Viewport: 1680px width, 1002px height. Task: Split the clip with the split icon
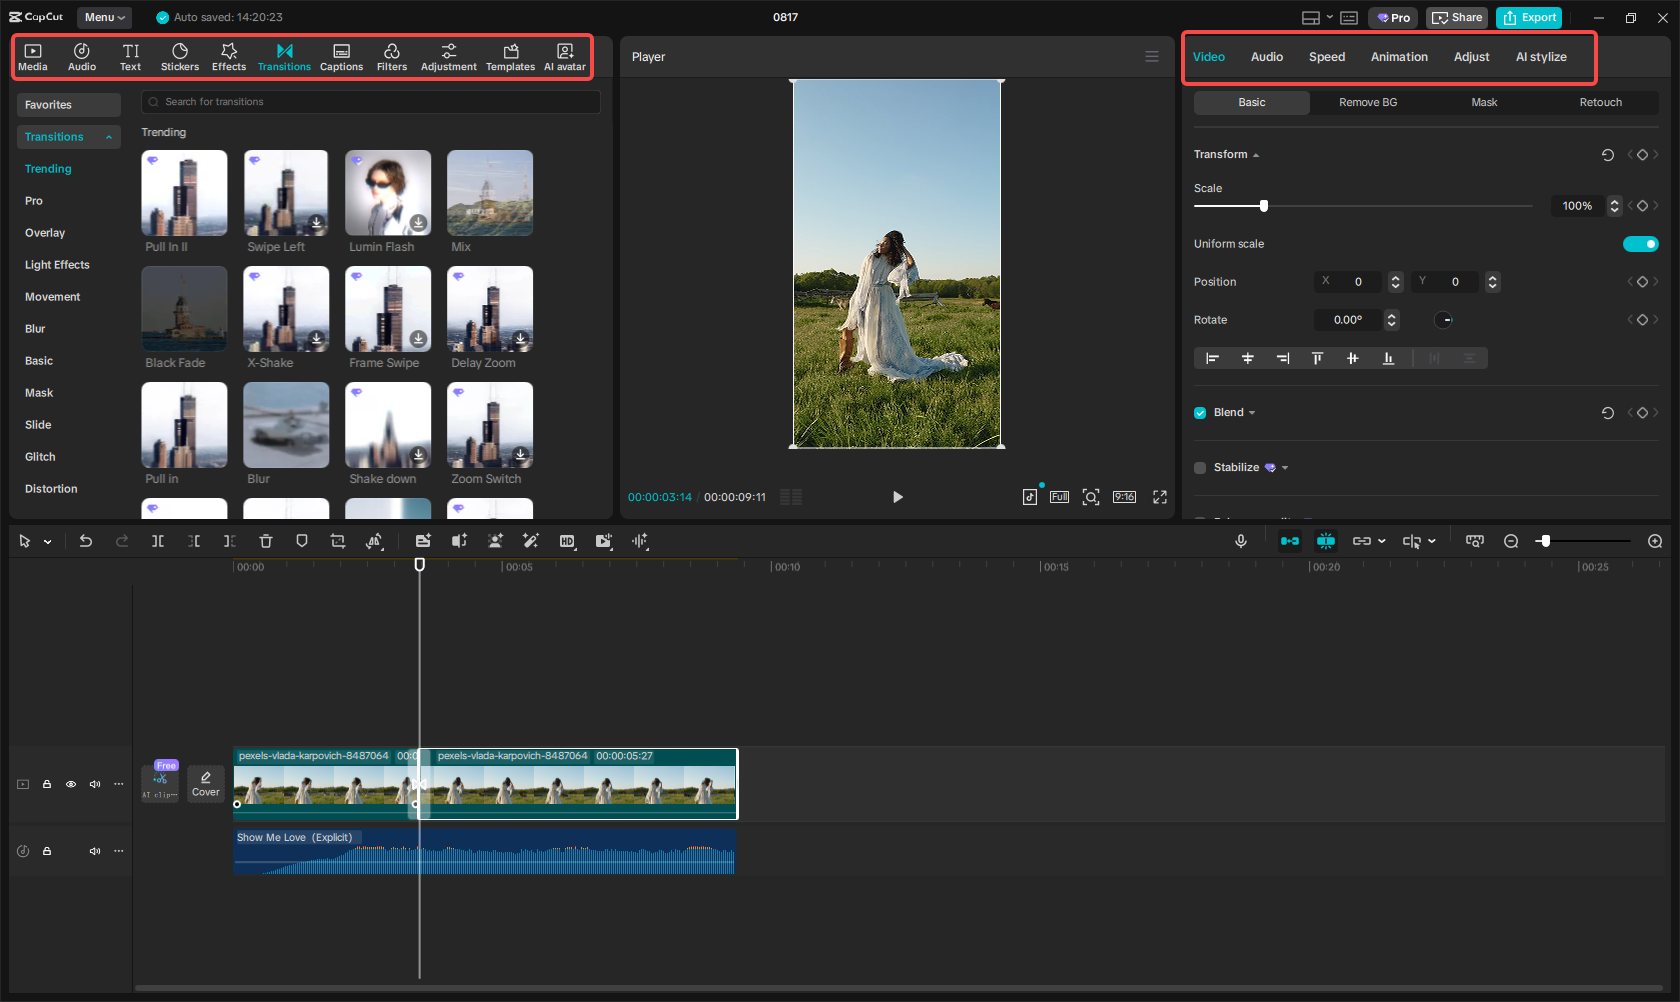158,541
